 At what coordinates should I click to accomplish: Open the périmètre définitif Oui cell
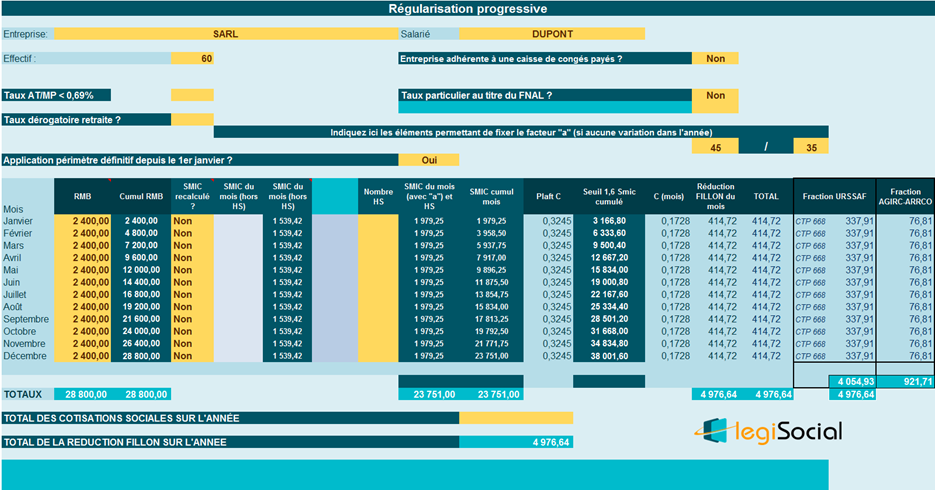click(428, 160)
